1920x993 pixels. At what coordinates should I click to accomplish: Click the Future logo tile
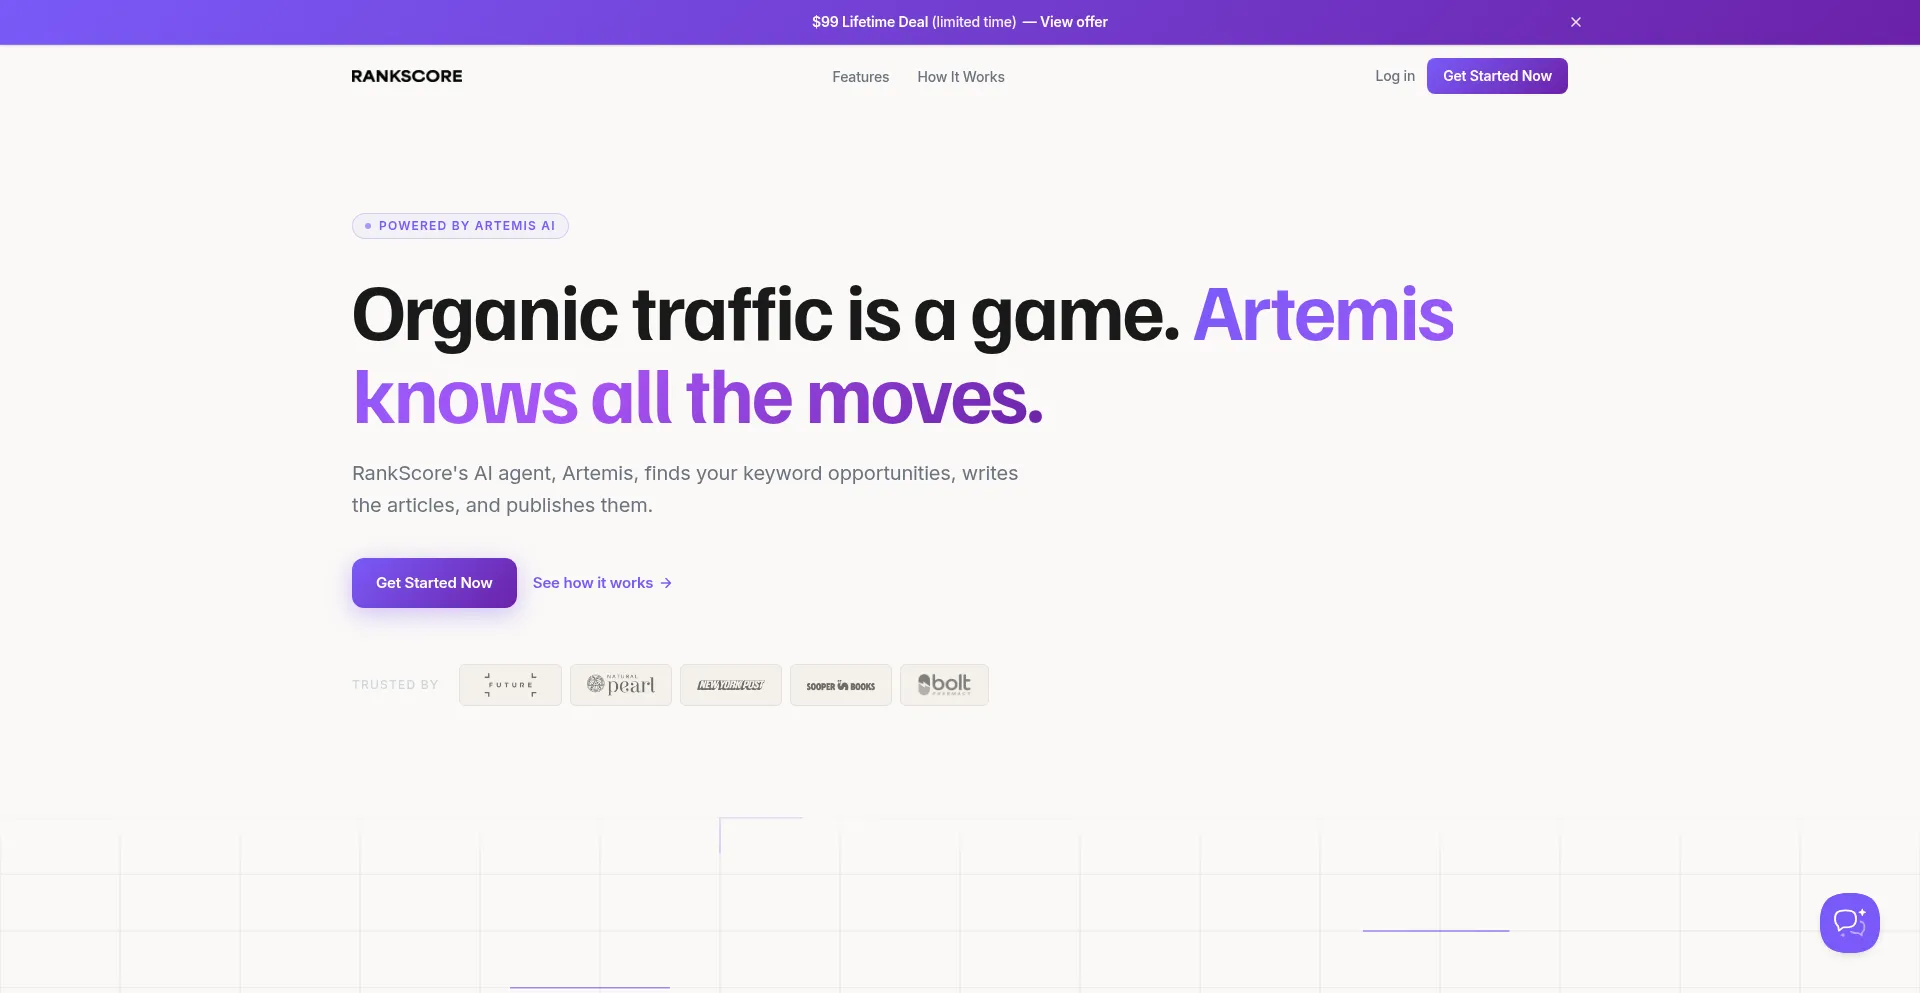coord(510,685)
